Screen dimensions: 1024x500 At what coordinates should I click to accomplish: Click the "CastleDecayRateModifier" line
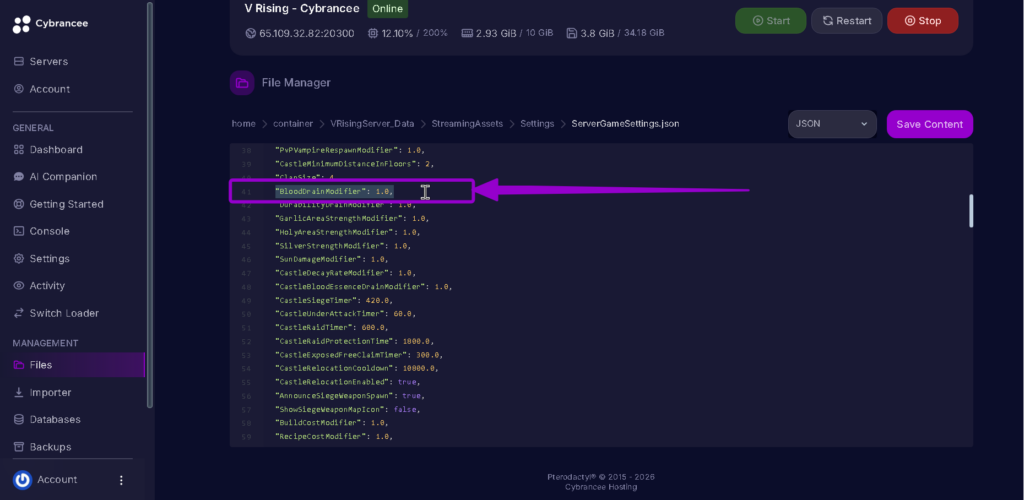tap(345, 273)
